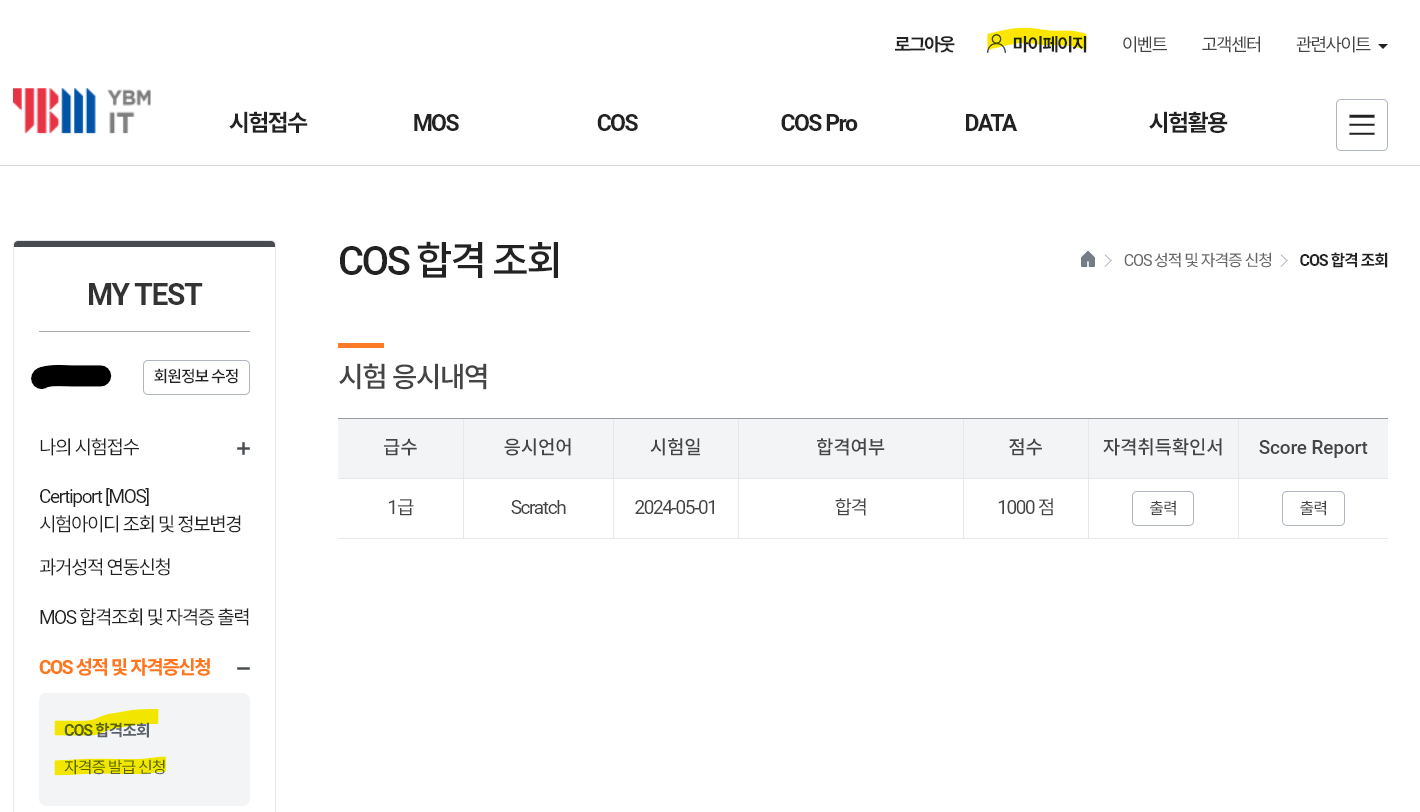The width and height of the screenshot is (1420, 812).
Task: Open DATA menu
Action: (x=990, y=123)
